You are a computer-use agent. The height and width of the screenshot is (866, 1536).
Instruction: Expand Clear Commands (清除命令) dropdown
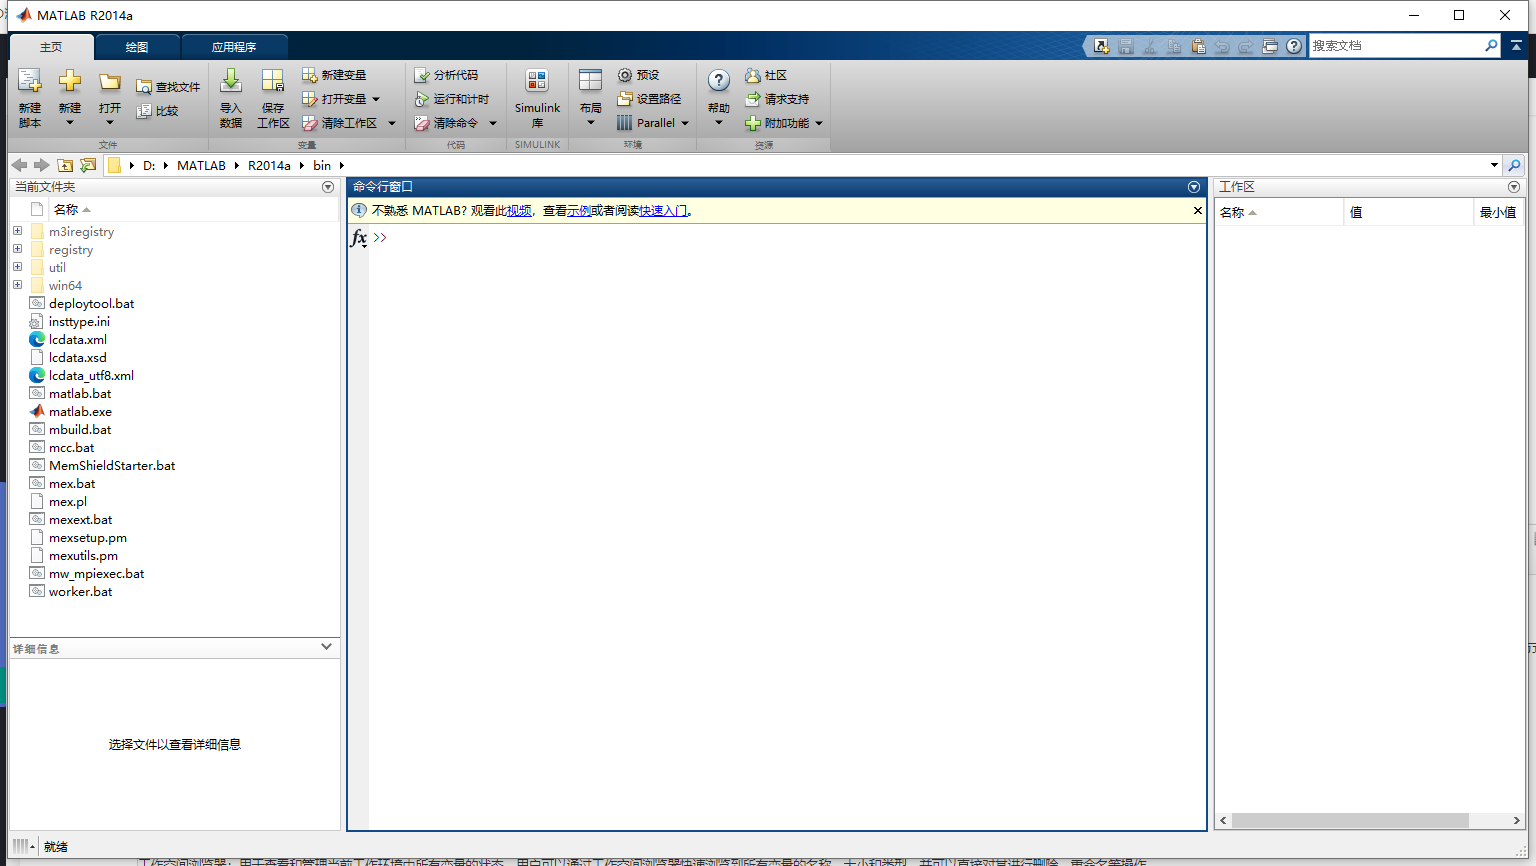click(493, 123)
